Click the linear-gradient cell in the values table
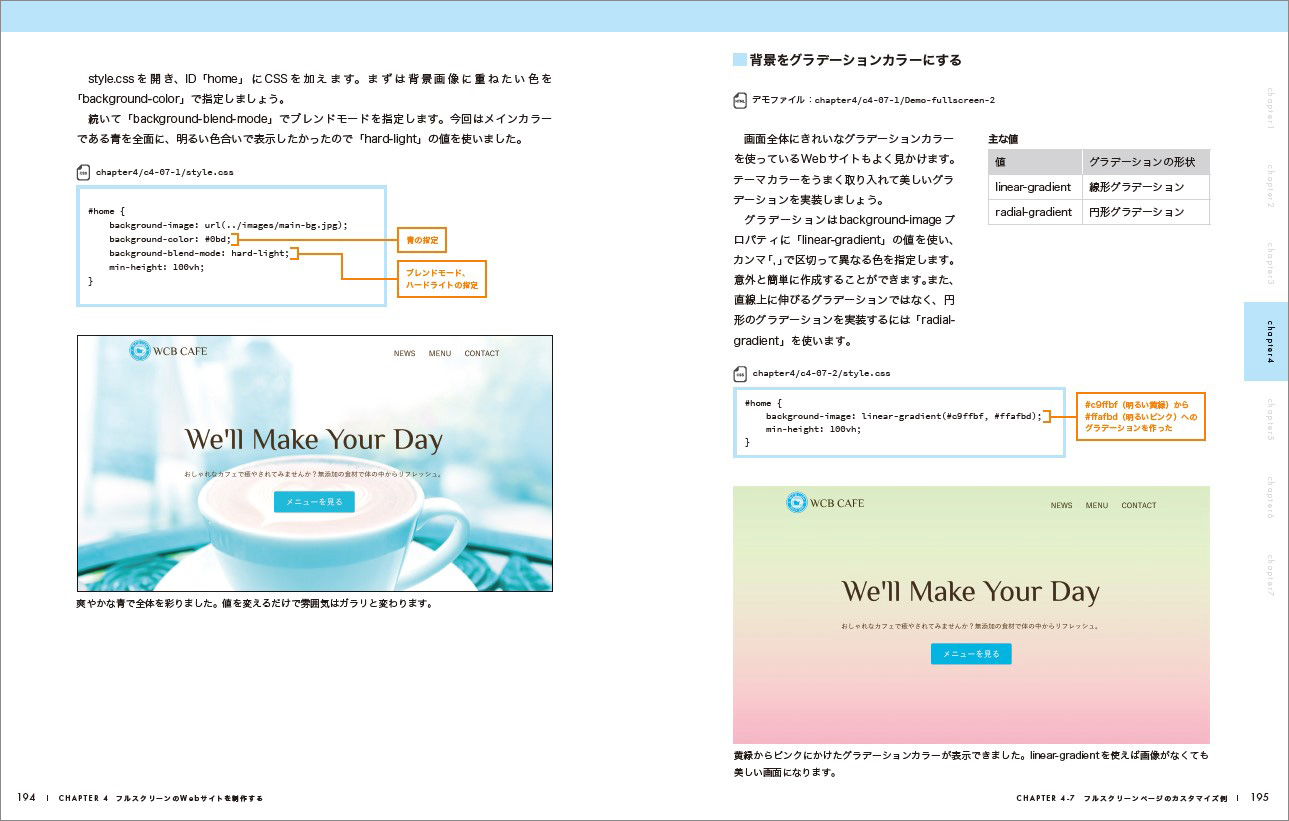Image resolution: width=1289 pixels, height=821 pixels. (x=1034, y=187)
